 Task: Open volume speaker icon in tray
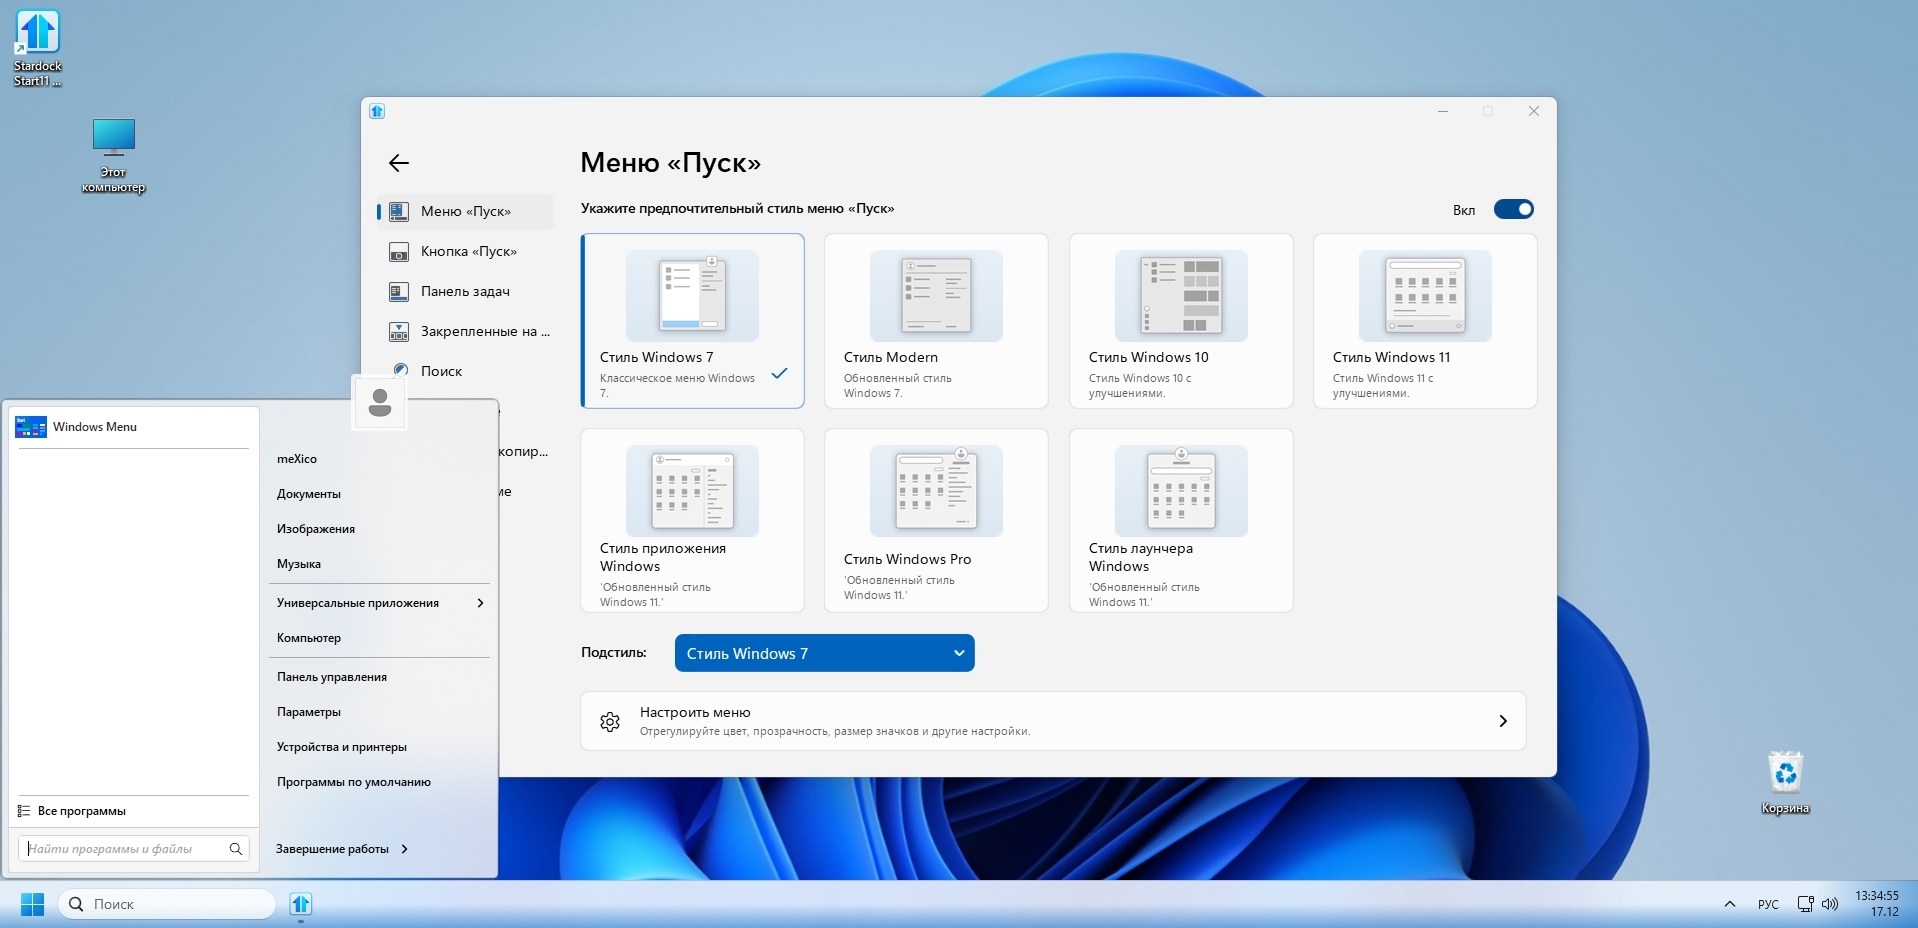[x=1830, y=904]
